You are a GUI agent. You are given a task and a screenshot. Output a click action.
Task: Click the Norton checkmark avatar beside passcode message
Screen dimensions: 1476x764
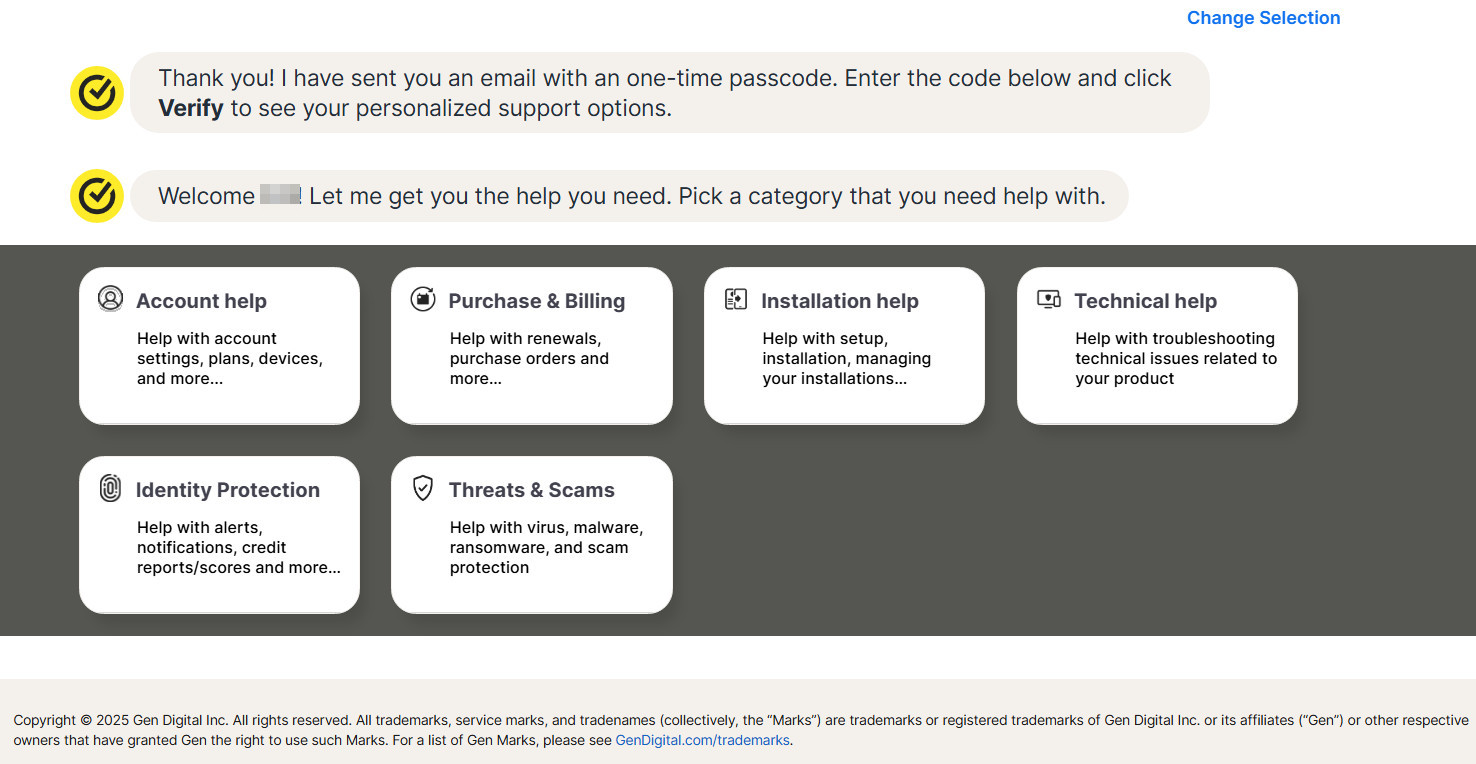click(x=97, y=93)
